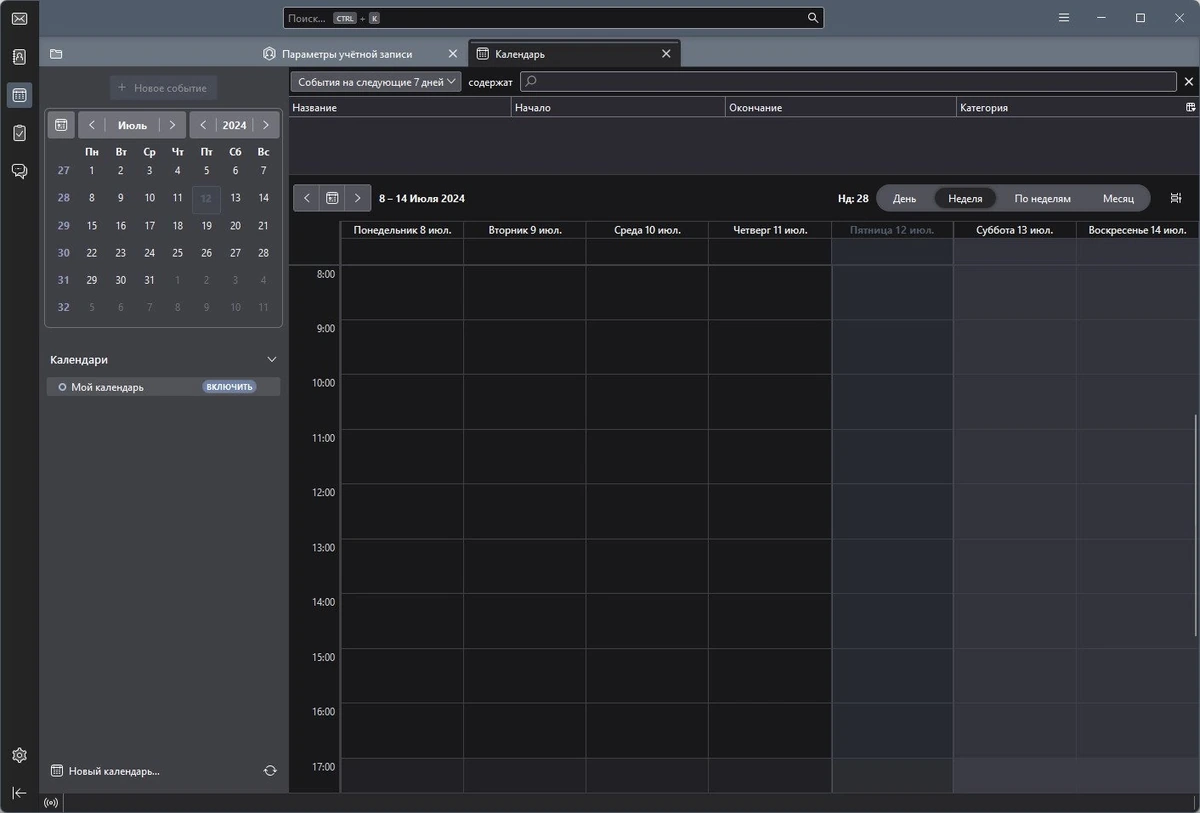Viewport: 1200px width, 813px height.
Task: Click the folder icon in tab bar
Action: pos(56,54)
